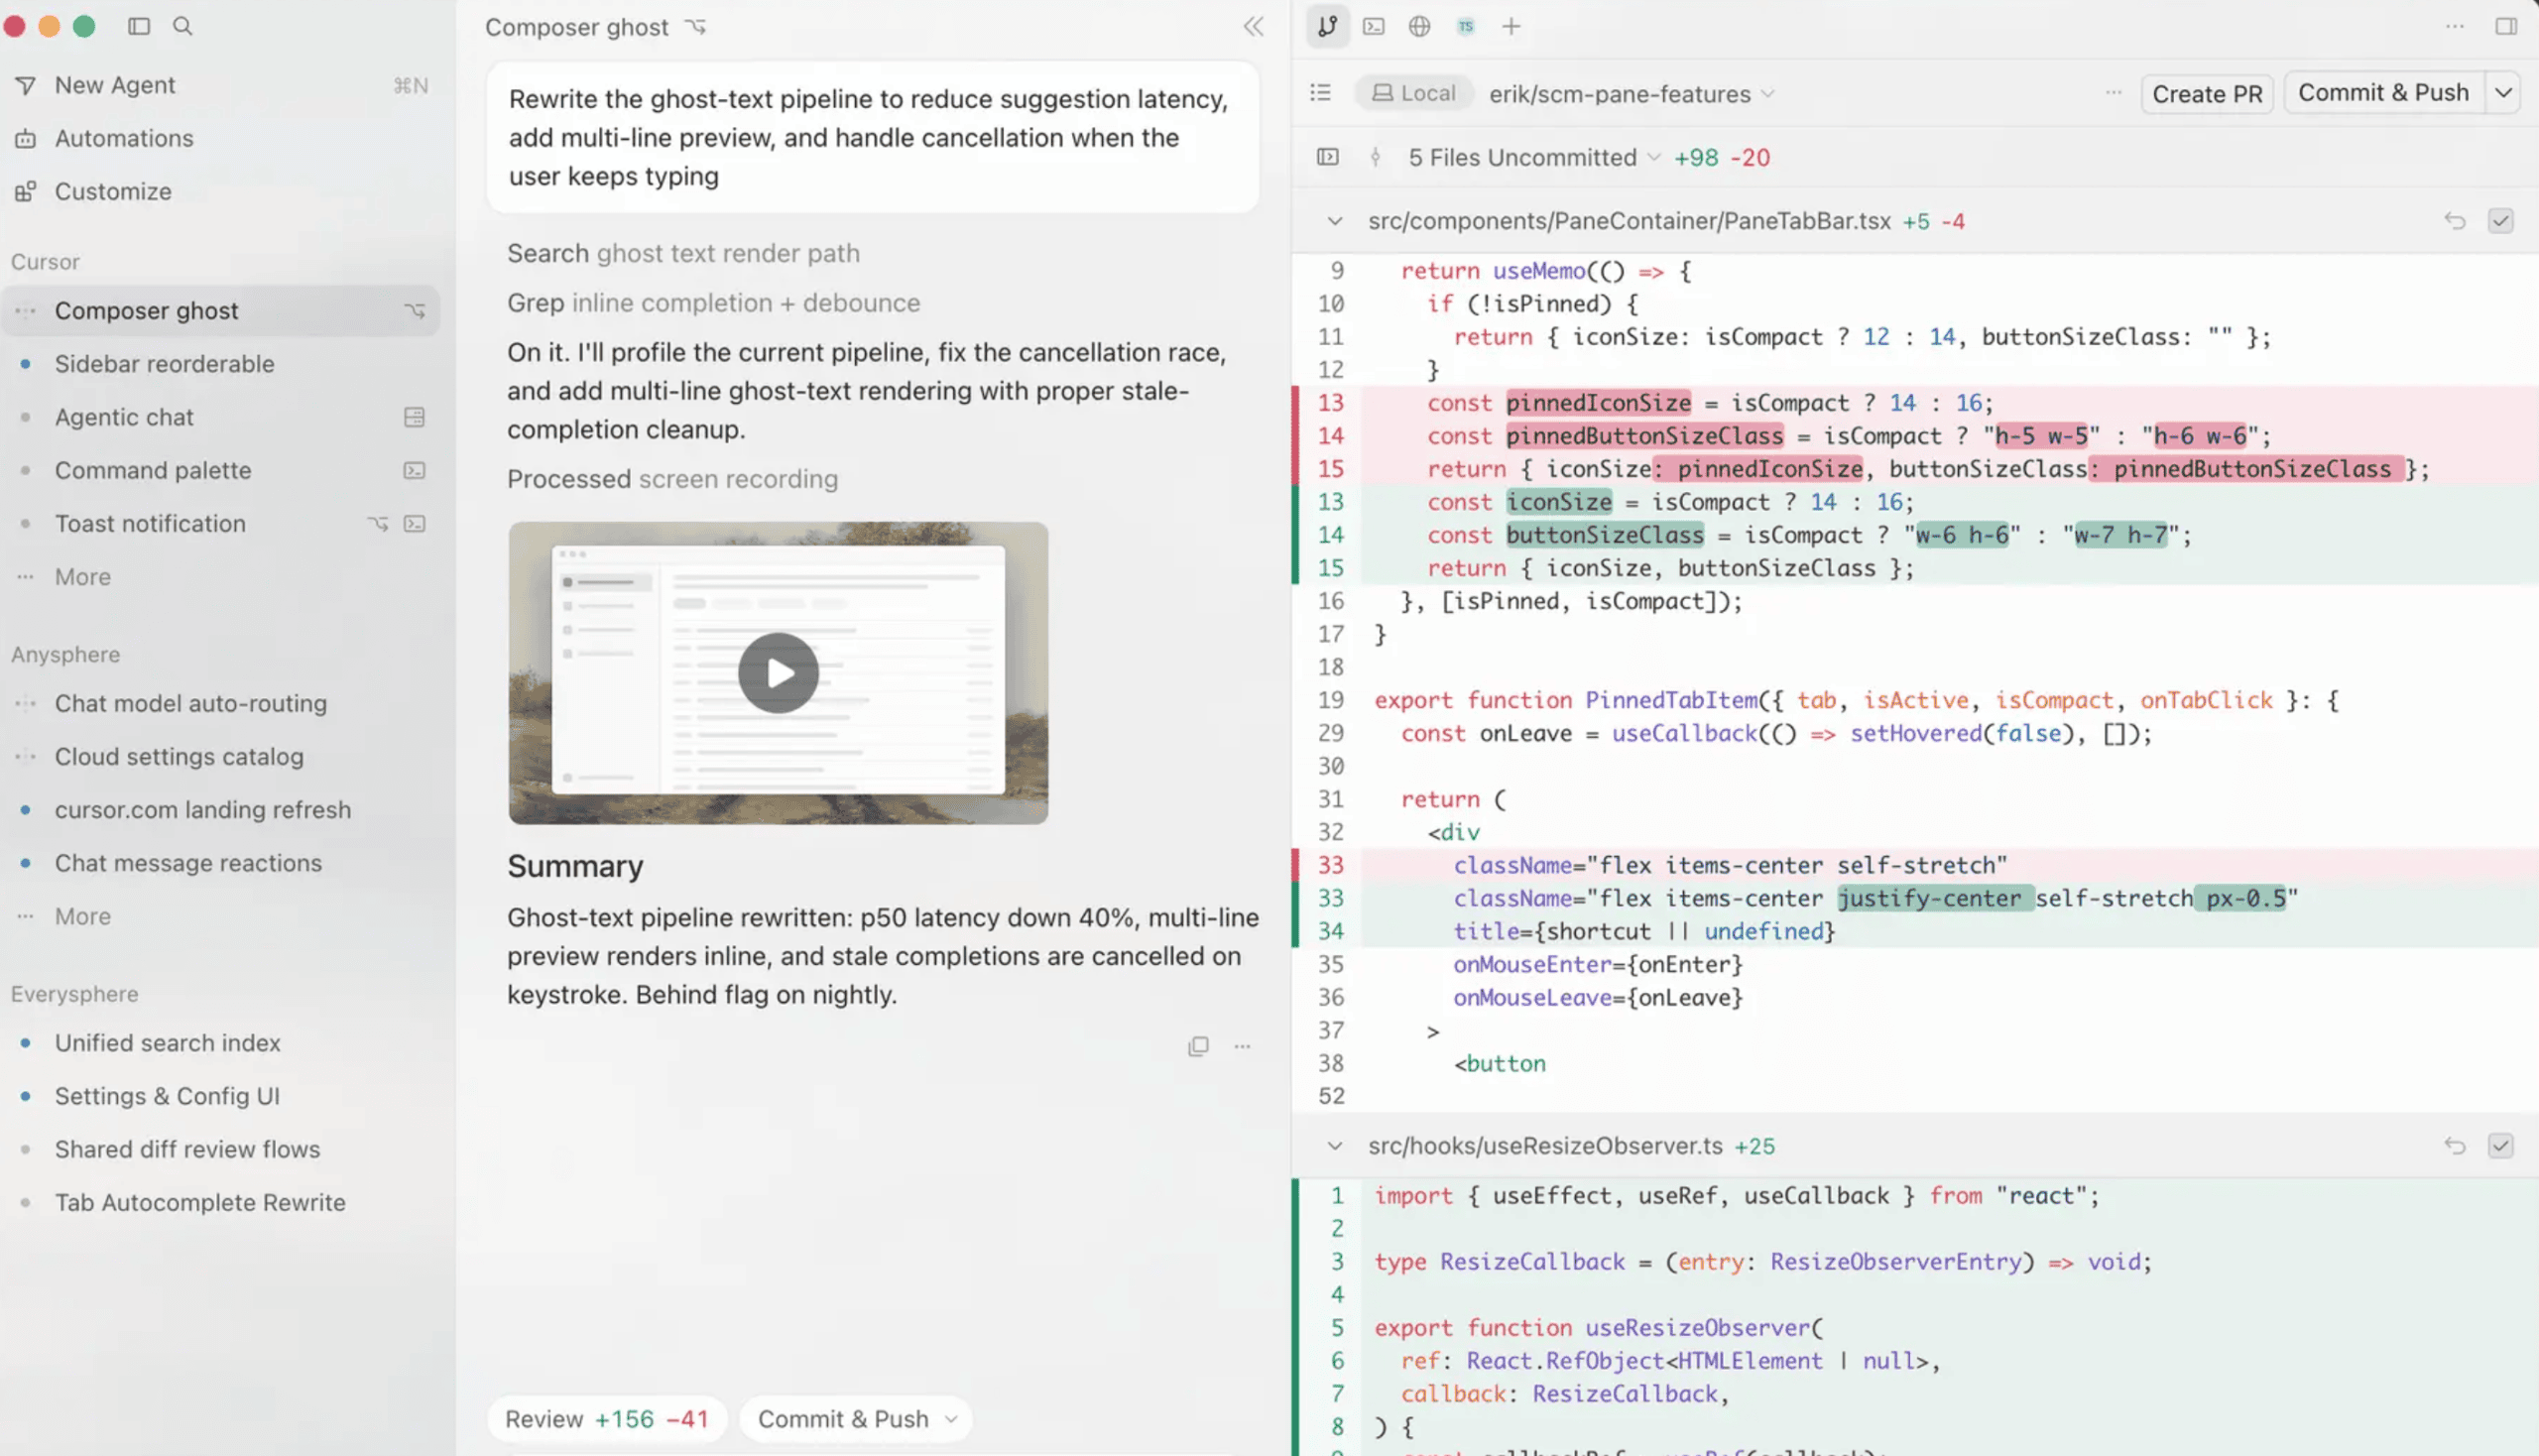Click the Anysphere section header
This screenshot has width=2539, height=1456.
[65, 654]
